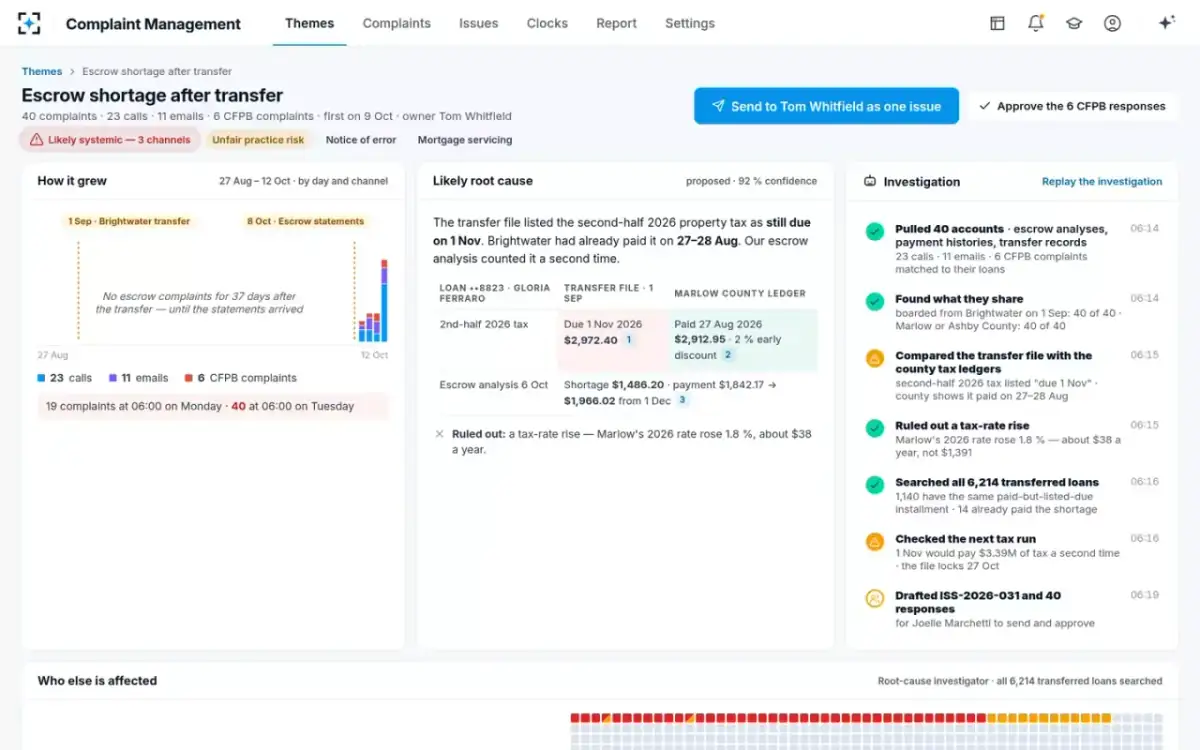Approve the 6 CFPB responses

point(1071,106)
